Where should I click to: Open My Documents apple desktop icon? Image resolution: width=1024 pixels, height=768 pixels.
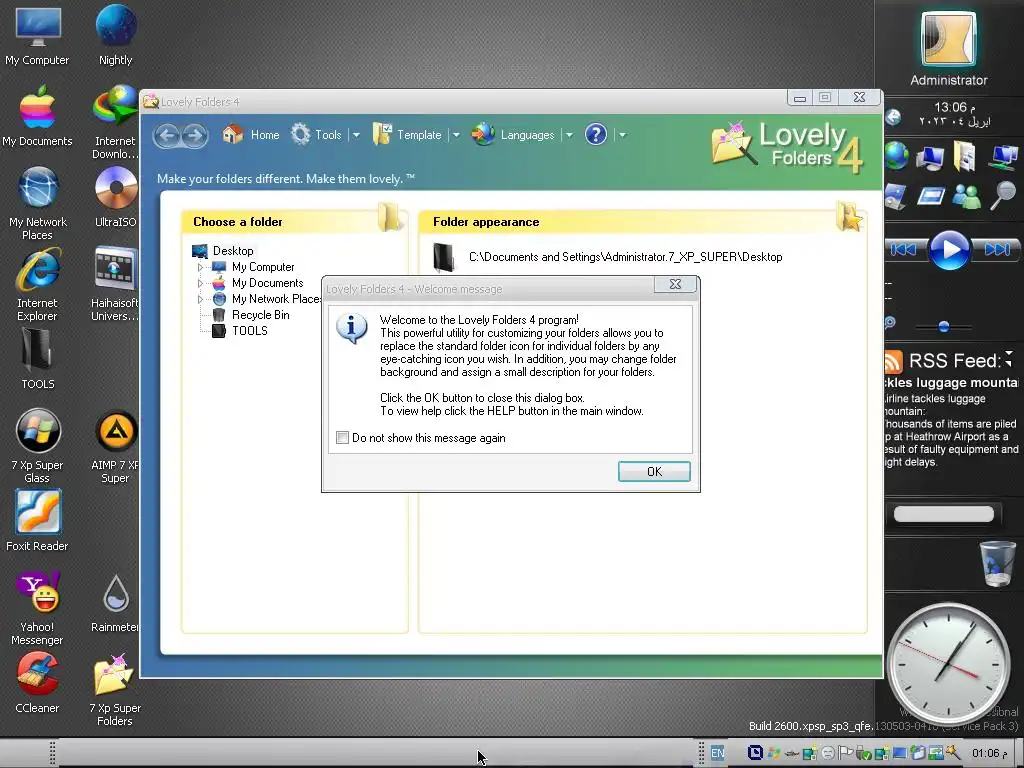coord(37,116)
